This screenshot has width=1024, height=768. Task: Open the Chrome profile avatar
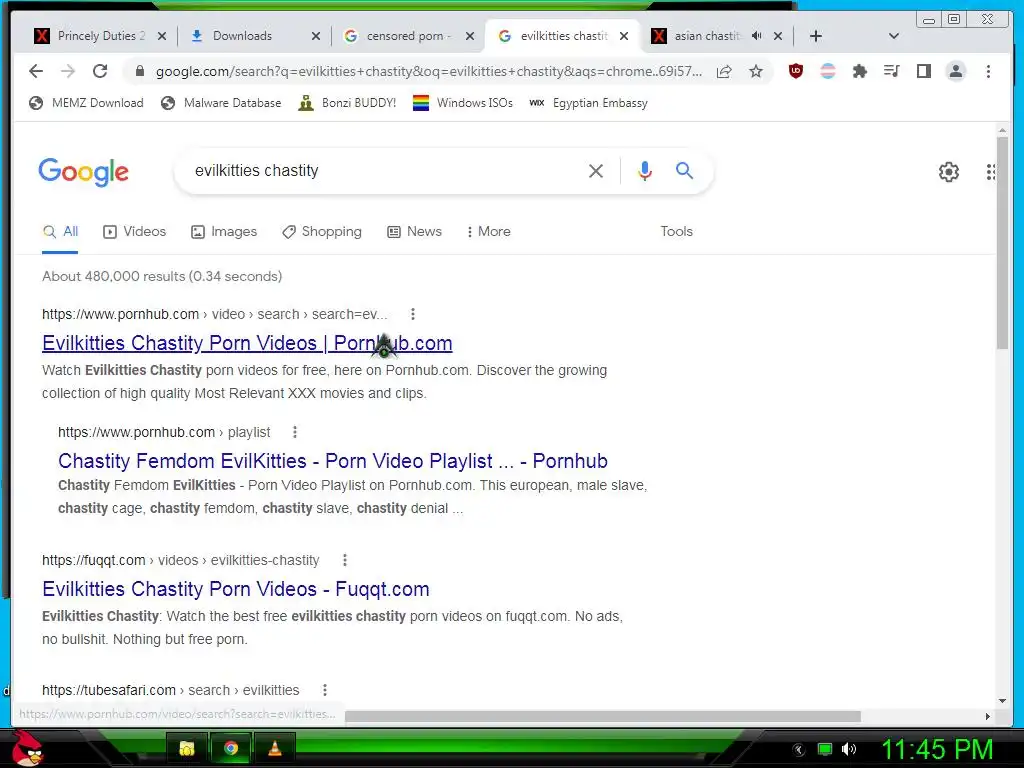[955, 71]
